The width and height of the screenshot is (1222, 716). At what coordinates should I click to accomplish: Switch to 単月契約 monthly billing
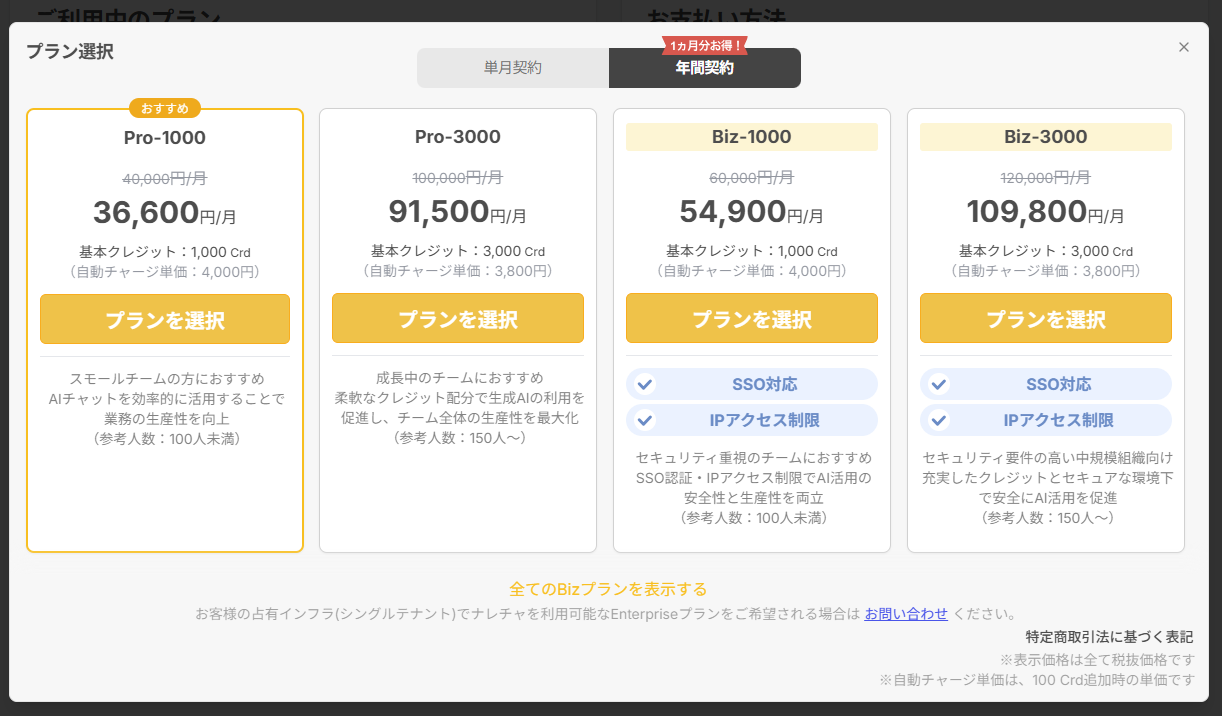point(513,68)
